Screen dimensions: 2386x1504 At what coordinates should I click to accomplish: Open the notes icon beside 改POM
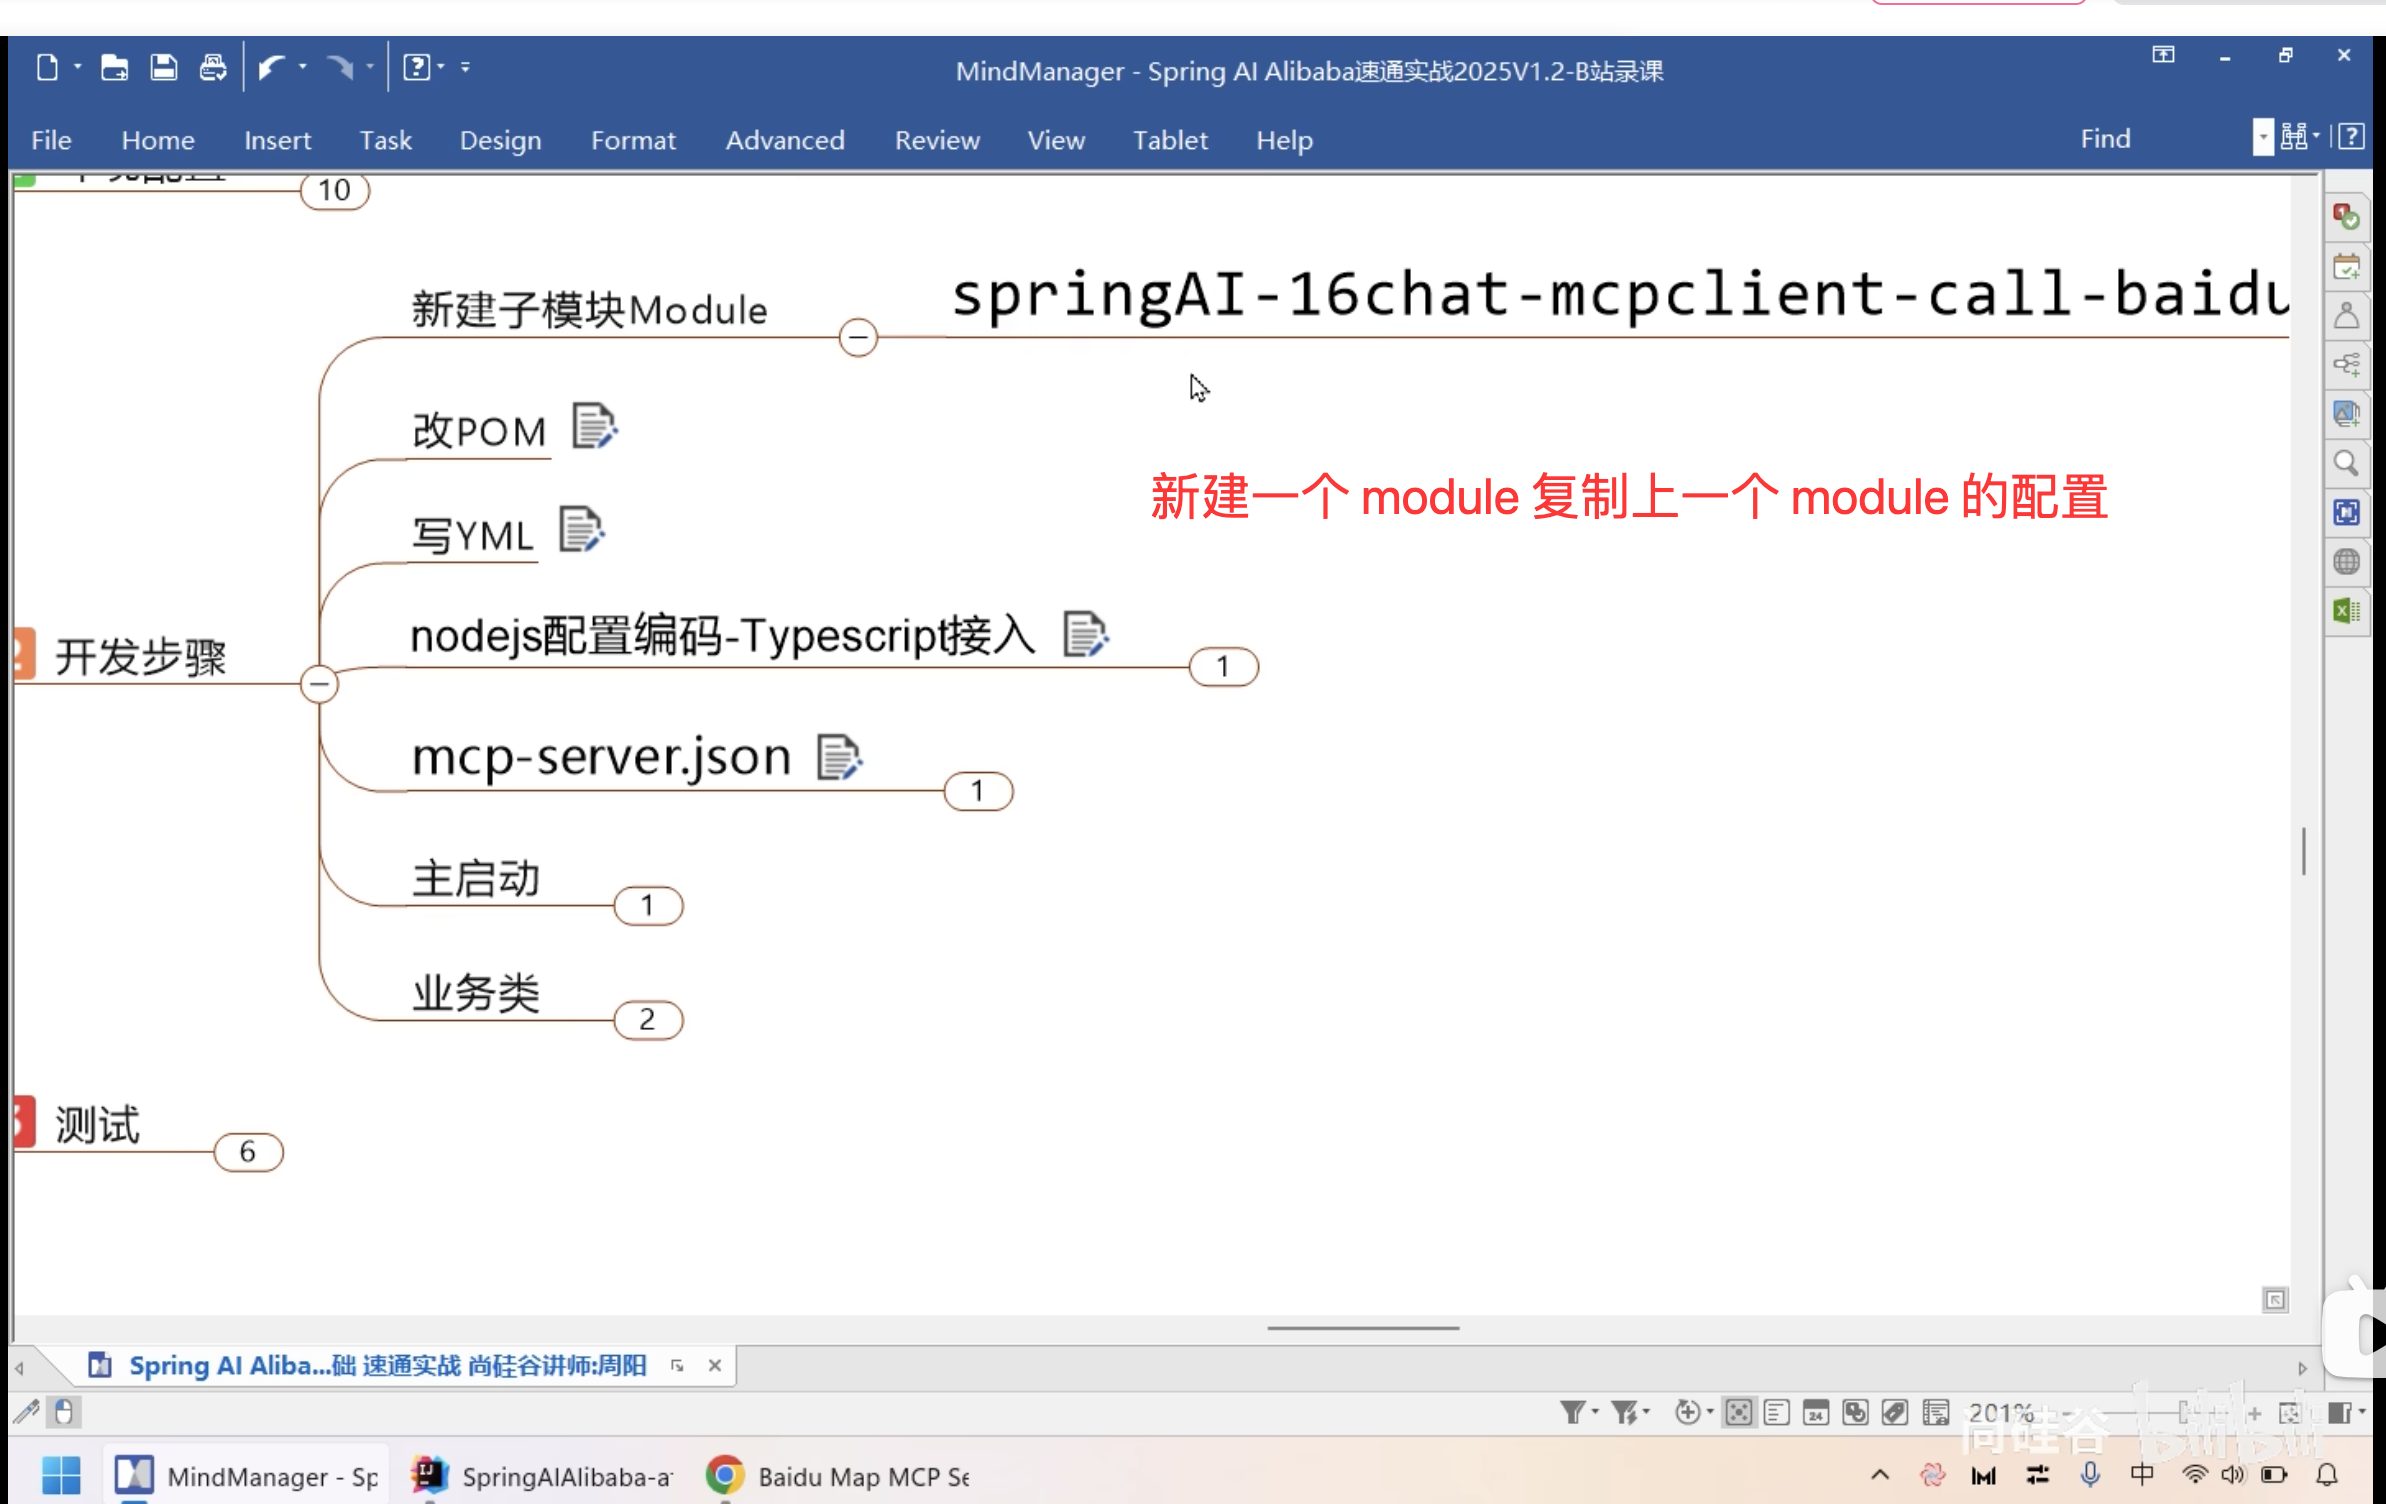[594, 427]
